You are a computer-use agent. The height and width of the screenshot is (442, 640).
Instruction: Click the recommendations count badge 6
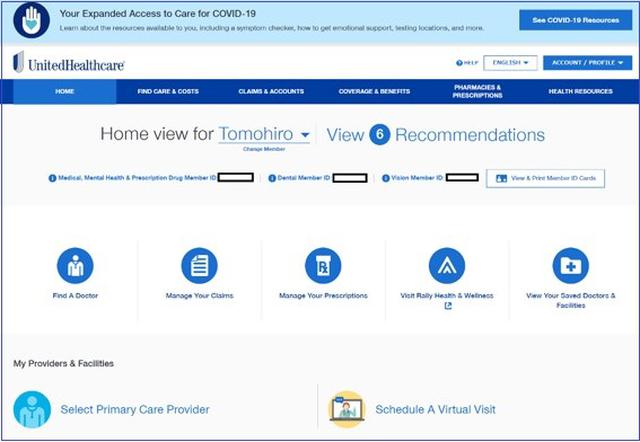tap(380, 134)
